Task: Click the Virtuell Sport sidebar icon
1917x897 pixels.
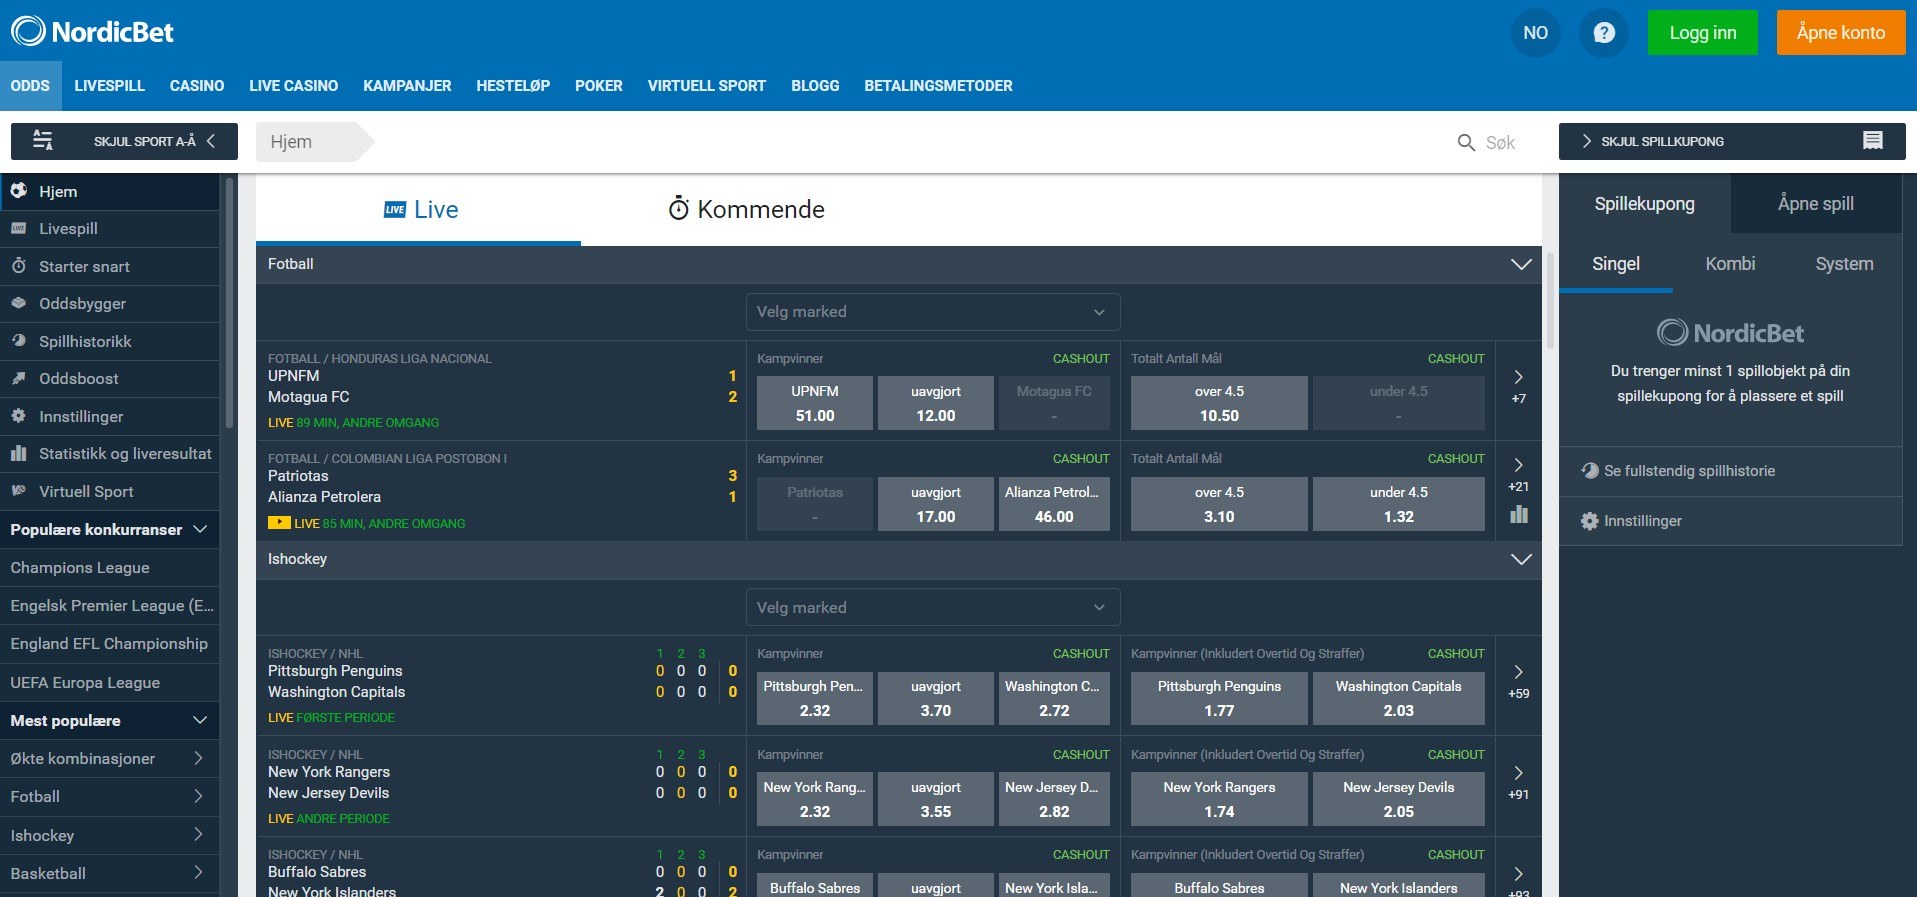Action: point(19,491)
